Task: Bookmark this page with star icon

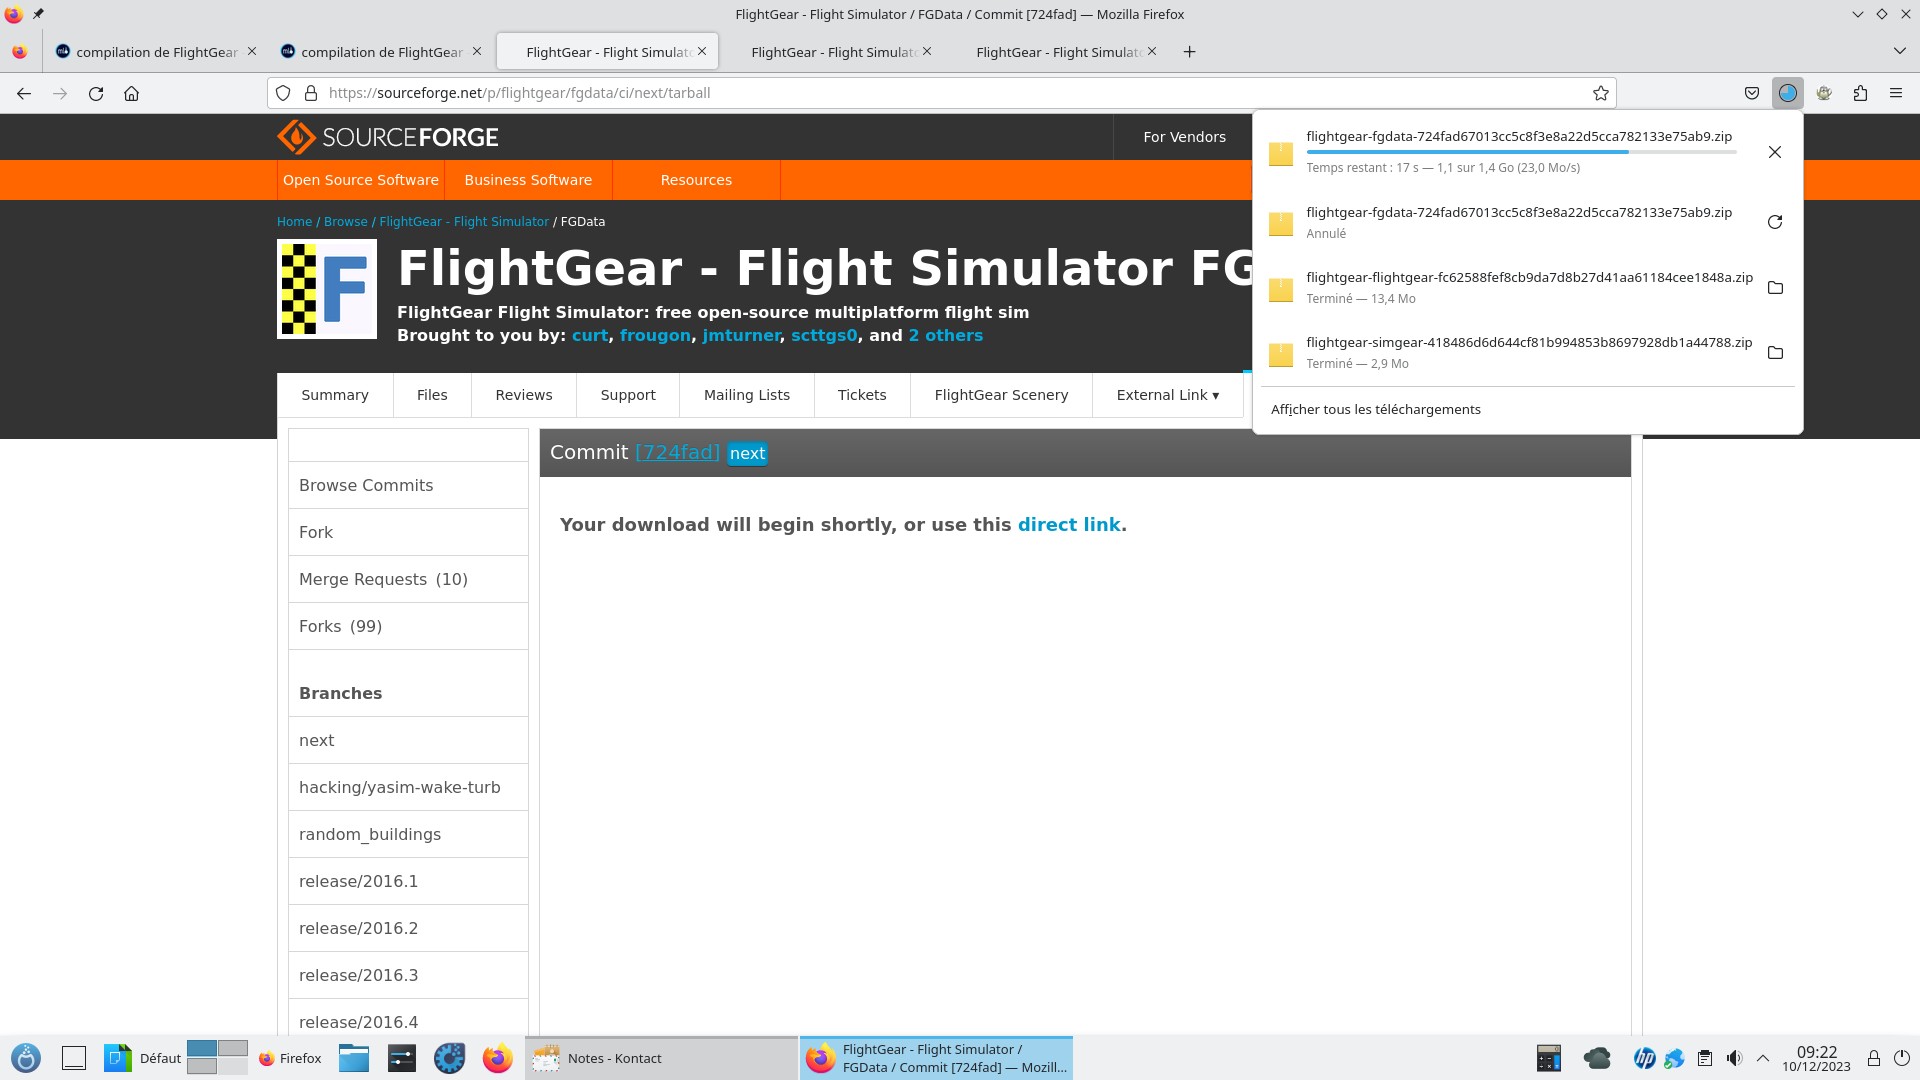Action: click(x=1600, y=93)
